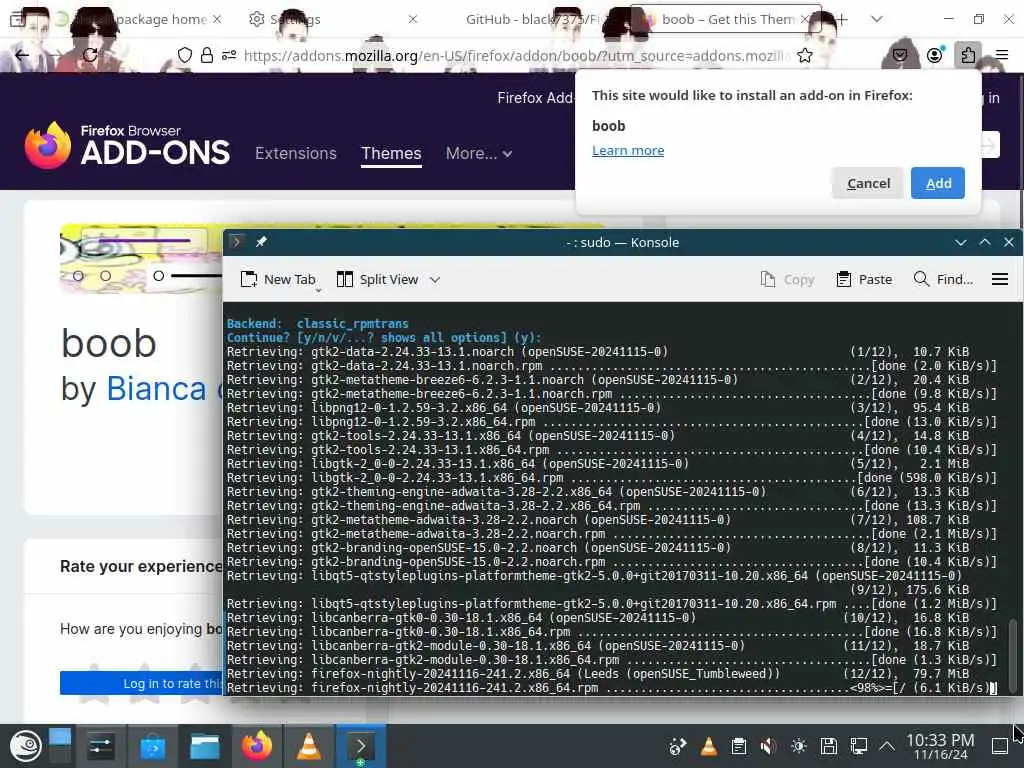
Task: Click the Firefox address bar URL
Action: 516,56
